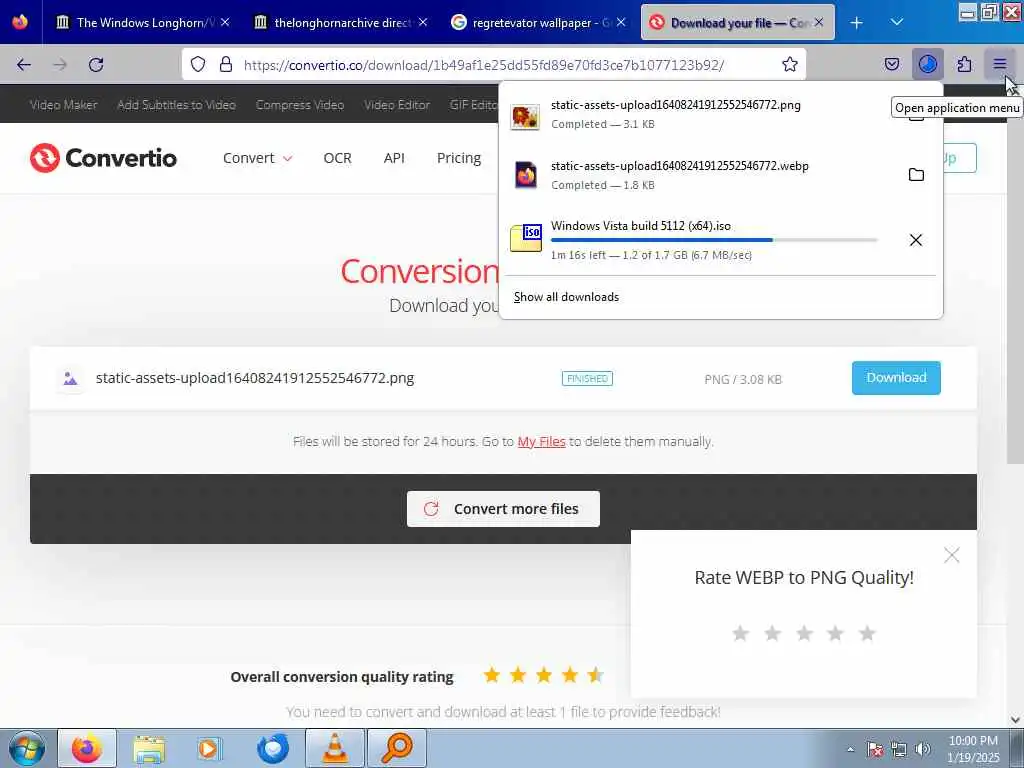Open the OCR menu item
The image size is (1024, 768).
tap(337, 158)
